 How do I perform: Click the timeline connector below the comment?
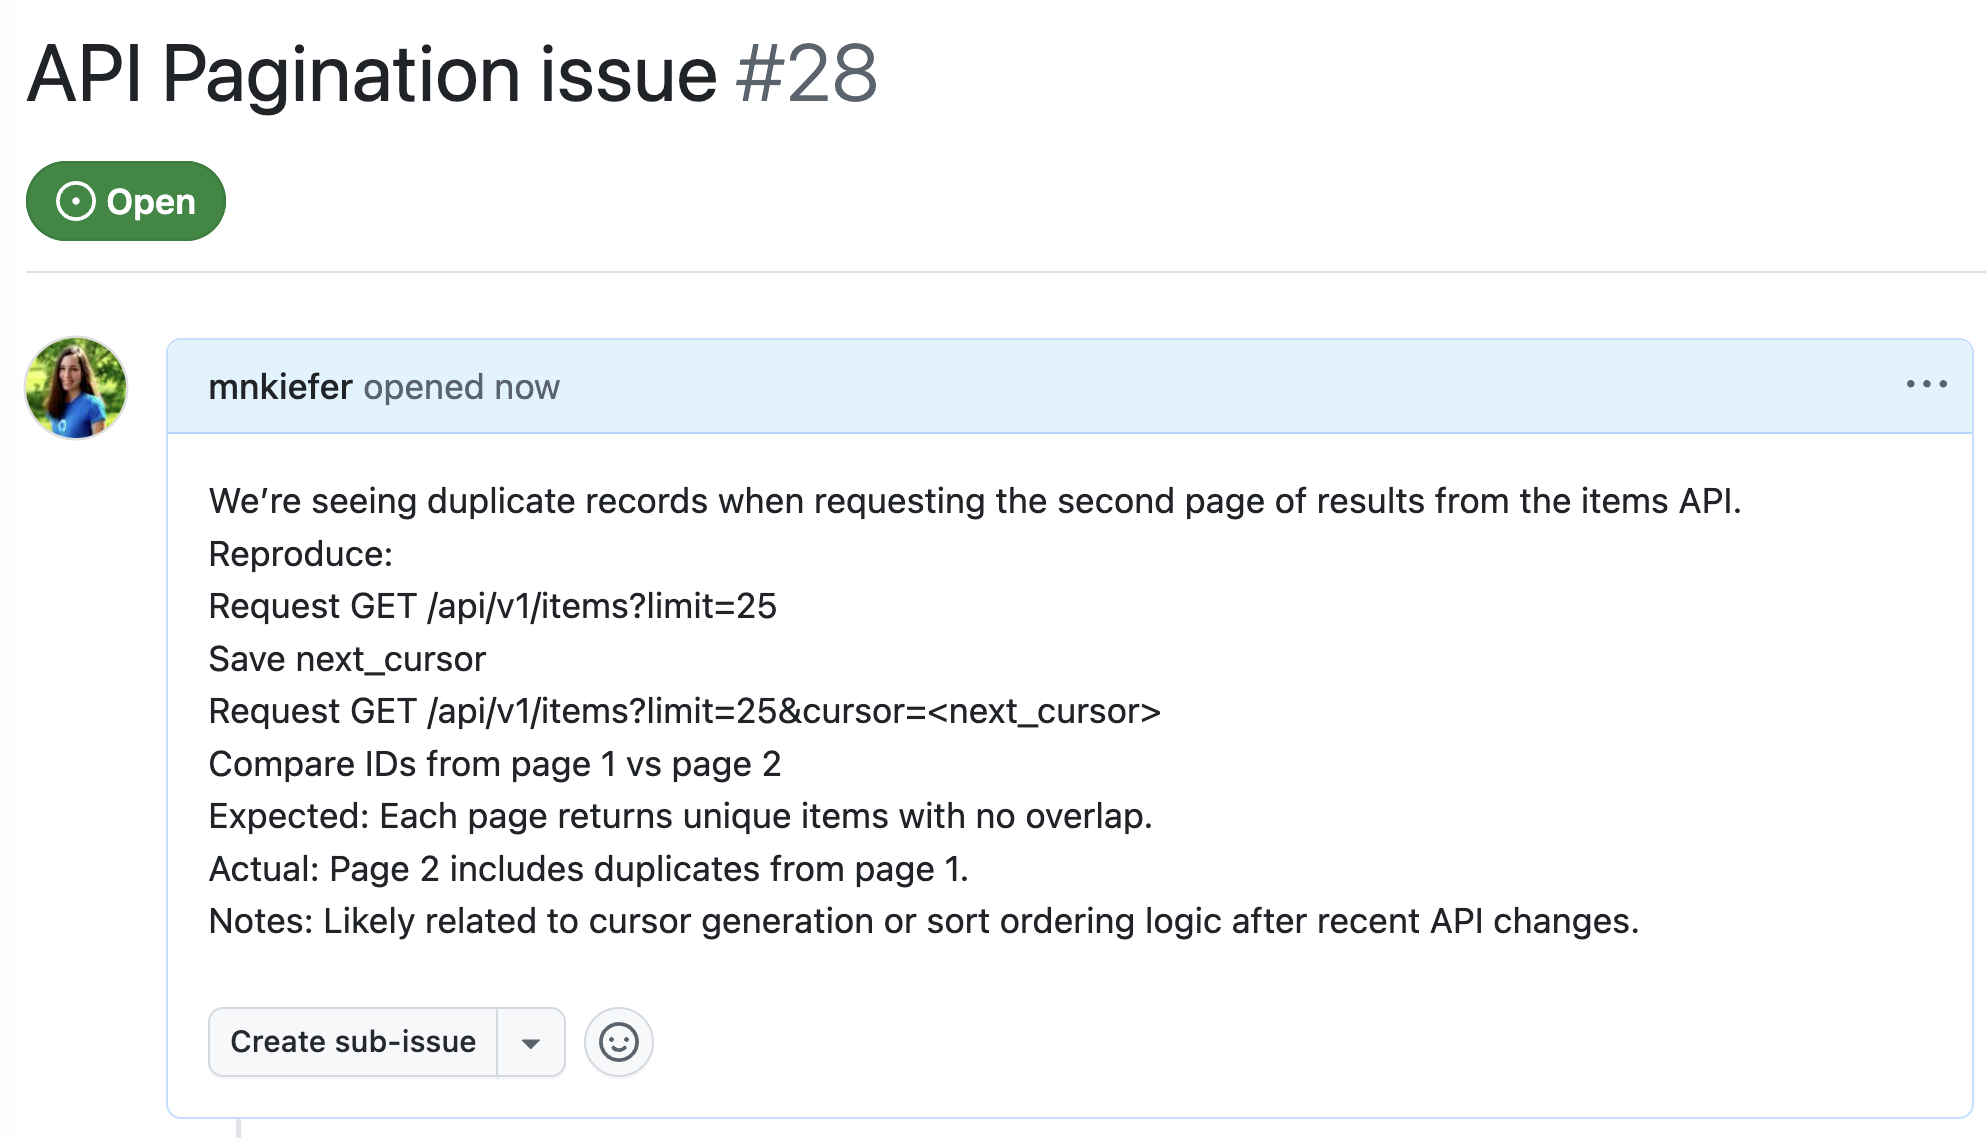point(237,1128)
